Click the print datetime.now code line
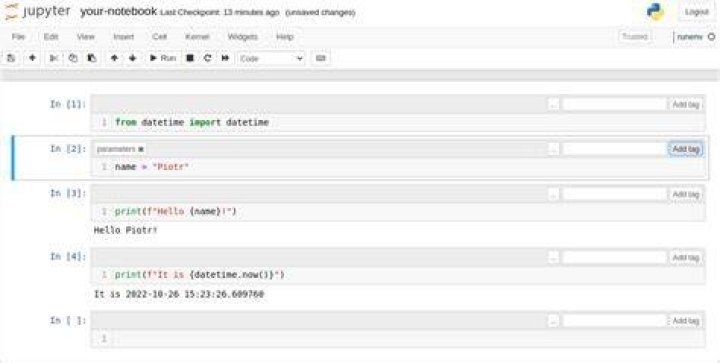 [x=200, y=275]
